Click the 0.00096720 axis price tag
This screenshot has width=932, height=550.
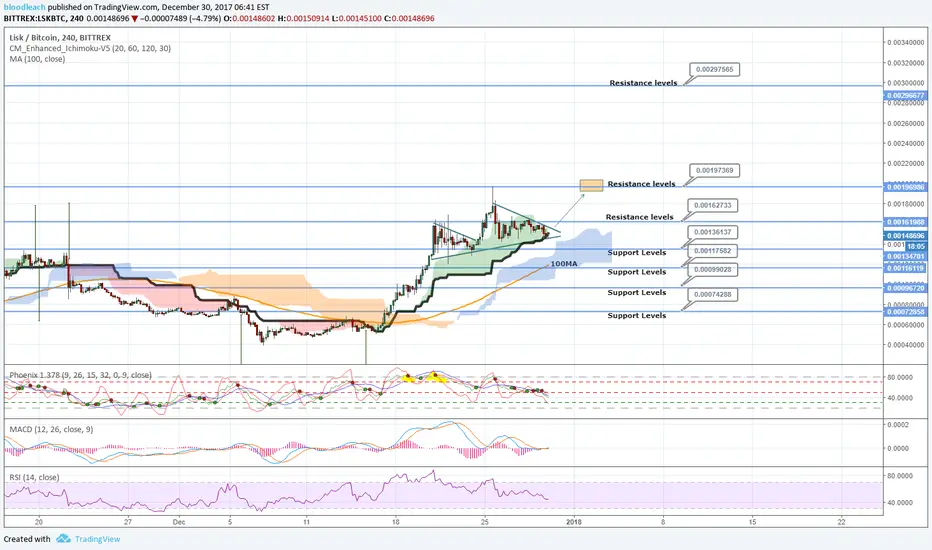pos(905,288)
